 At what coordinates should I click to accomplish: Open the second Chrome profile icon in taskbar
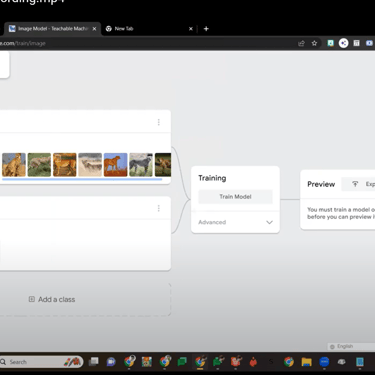pos(165,362)
